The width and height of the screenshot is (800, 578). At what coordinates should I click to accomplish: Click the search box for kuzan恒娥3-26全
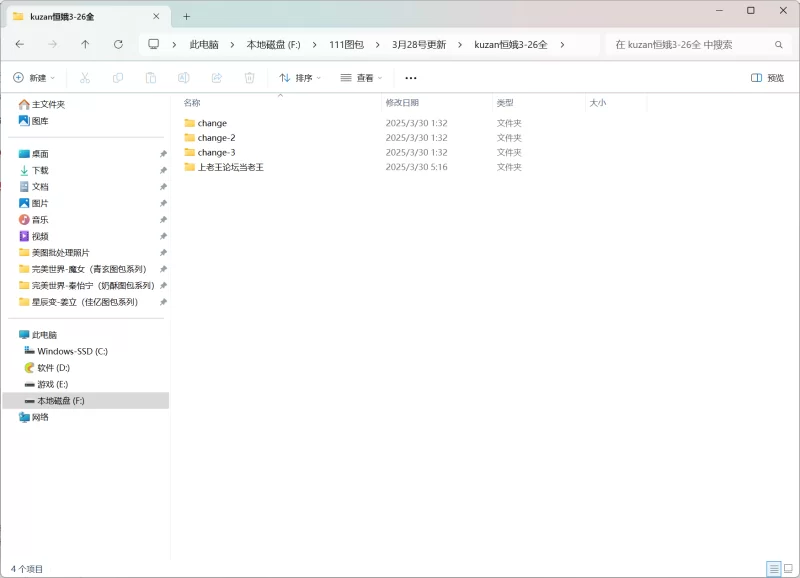[x=690, y=44]
